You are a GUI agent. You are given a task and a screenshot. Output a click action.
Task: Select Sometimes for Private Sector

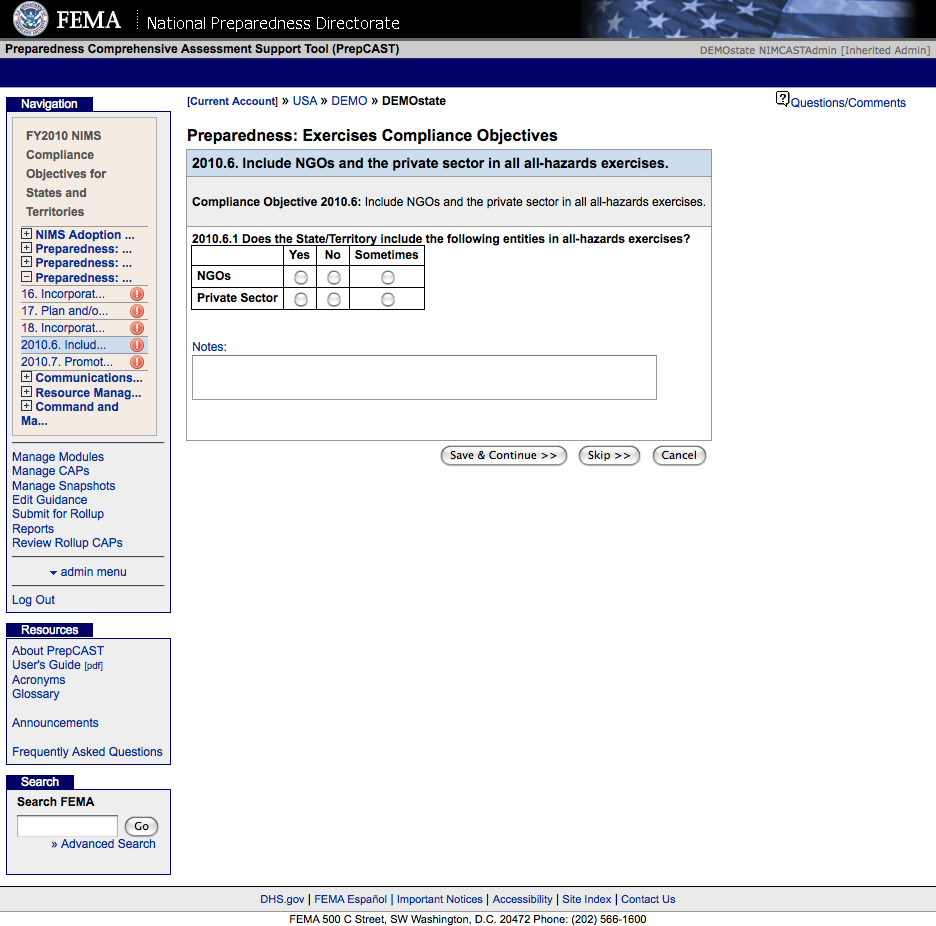388,300
